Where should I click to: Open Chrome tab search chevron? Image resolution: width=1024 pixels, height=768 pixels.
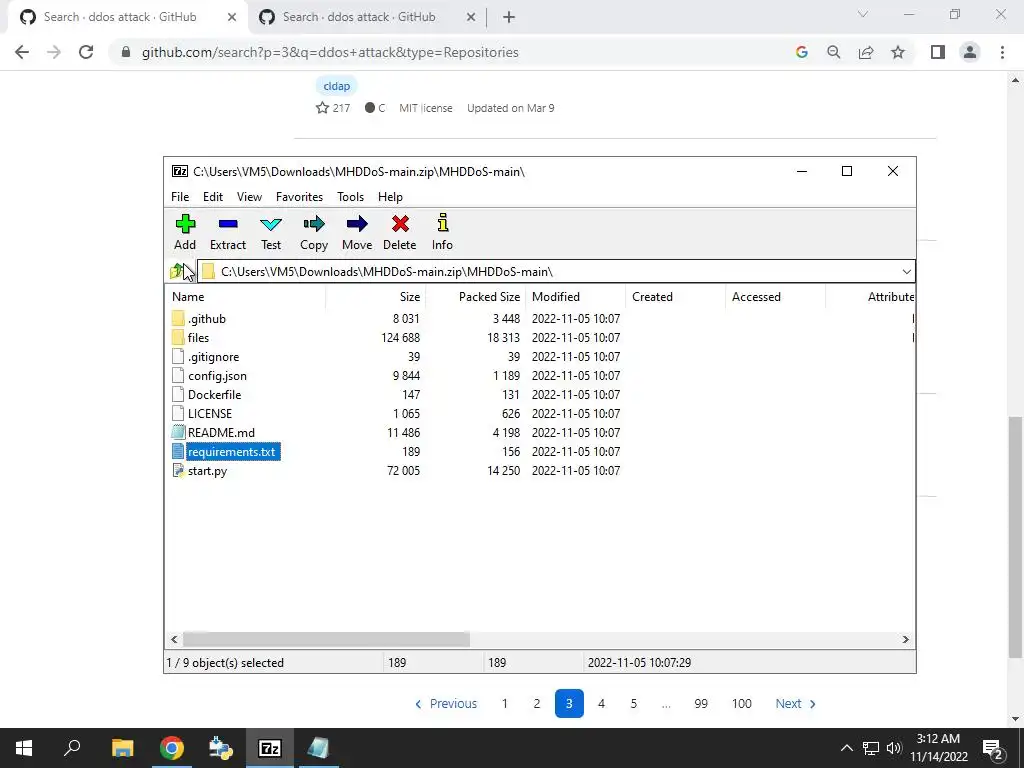coord(863,14)
